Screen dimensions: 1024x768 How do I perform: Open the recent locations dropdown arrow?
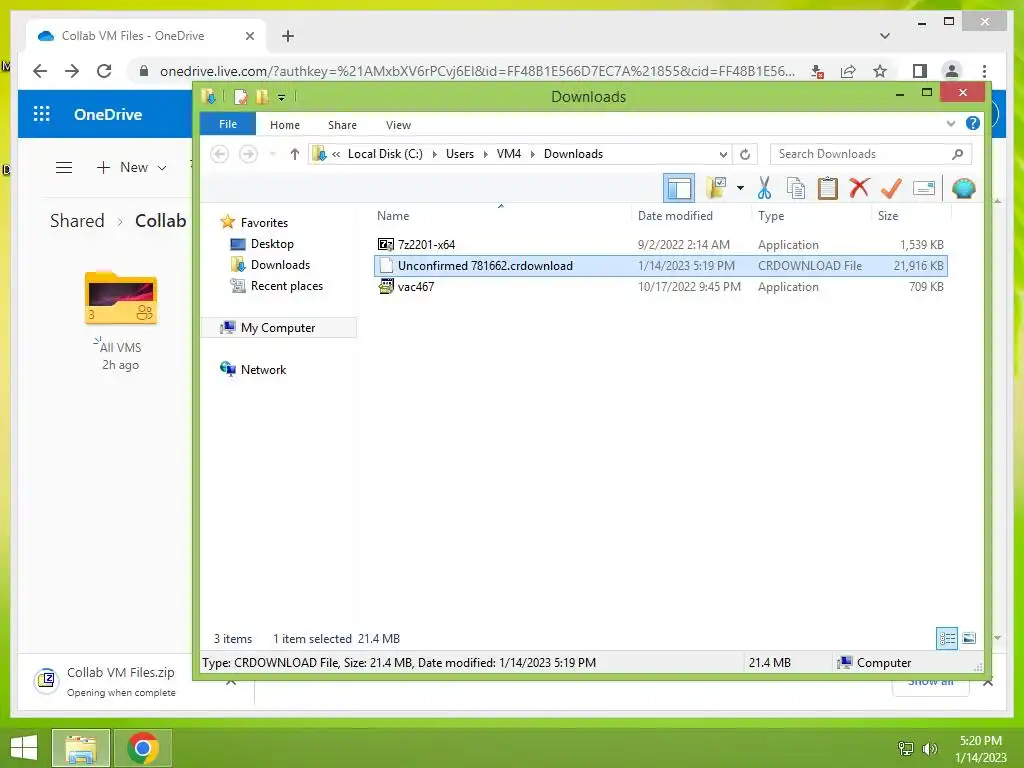pyautogui.click(x=272, y=154)
